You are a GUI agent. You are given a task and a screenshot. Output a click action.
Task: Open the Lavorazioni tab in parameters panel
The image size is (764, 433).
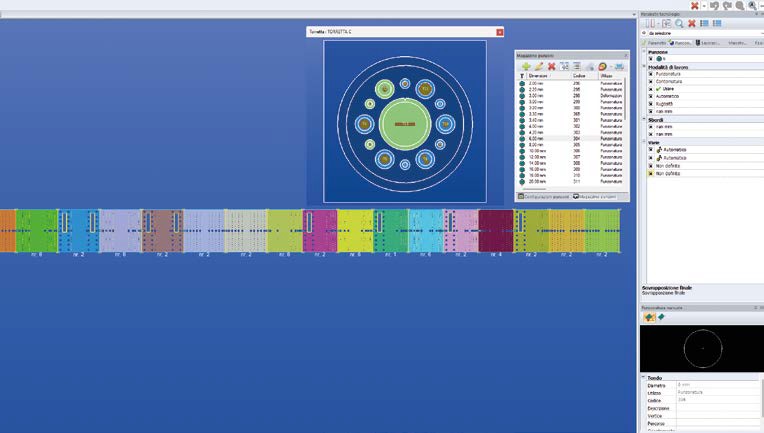707,43
